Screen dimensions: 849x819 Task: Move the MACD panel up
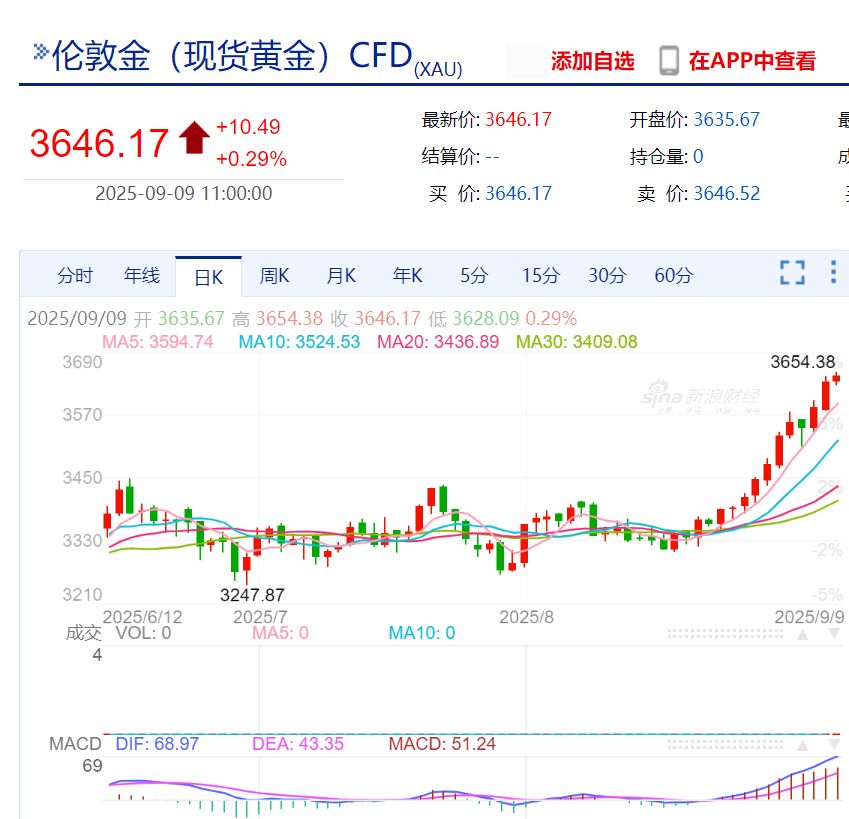click(803, 745)
